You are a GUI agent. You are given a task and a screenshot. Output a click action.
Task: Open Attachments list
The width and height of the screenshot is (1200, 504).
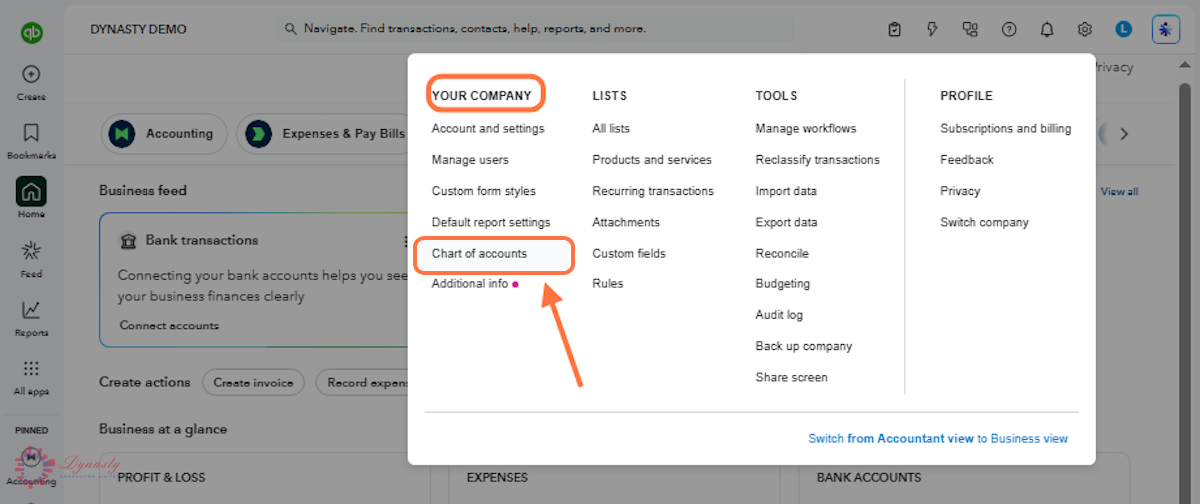click(626, 222)
